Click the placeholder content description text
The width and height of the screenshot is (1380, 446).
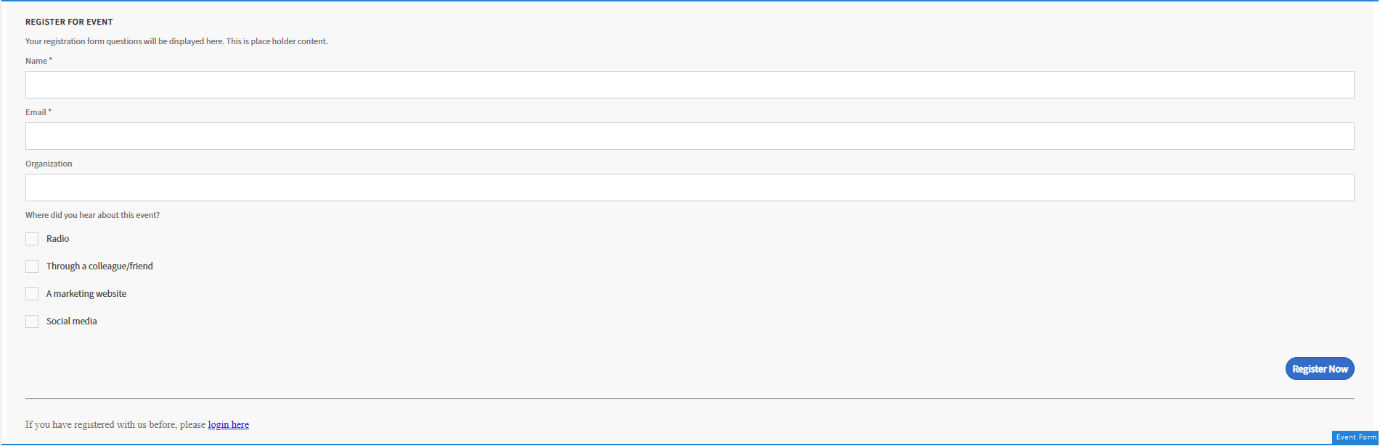(176, 42)
